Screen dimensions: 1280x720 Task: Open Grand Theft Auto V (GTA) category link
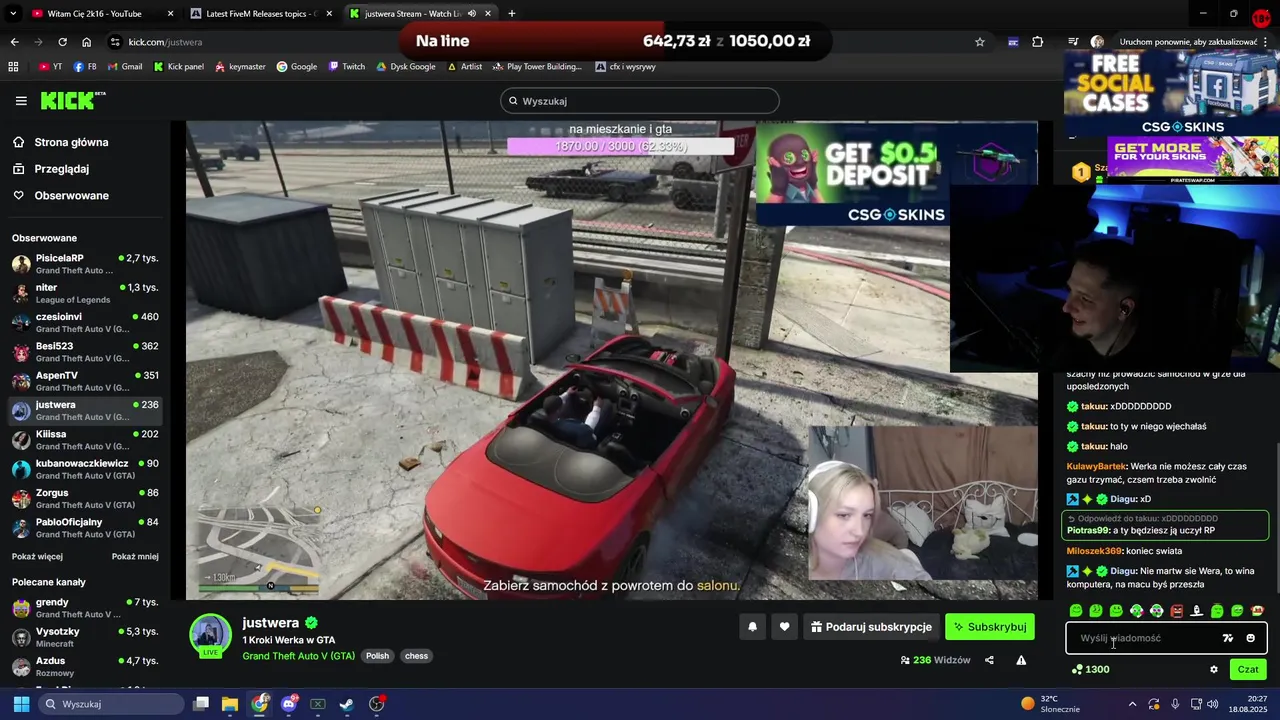tap(298, 656)
